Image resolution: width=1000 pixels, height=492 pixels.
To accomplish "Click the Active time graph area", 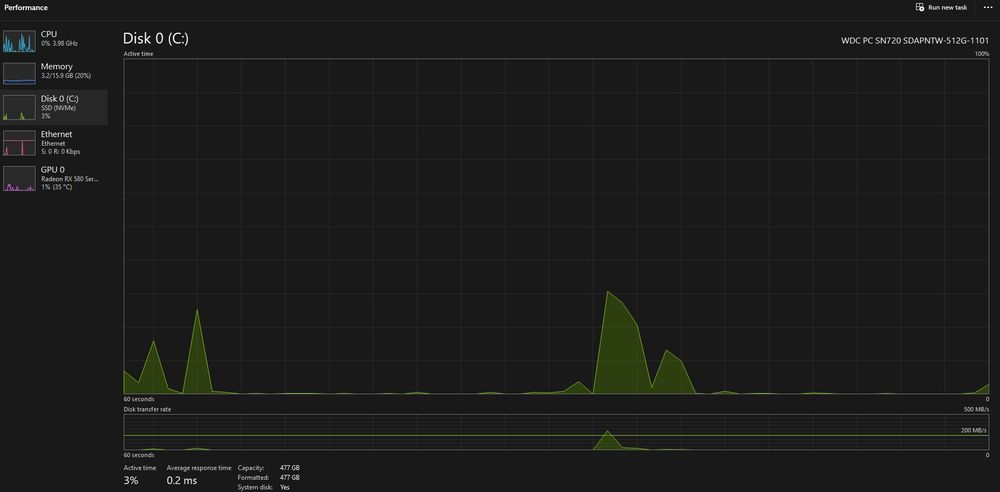I will click(x=556, y=227).
